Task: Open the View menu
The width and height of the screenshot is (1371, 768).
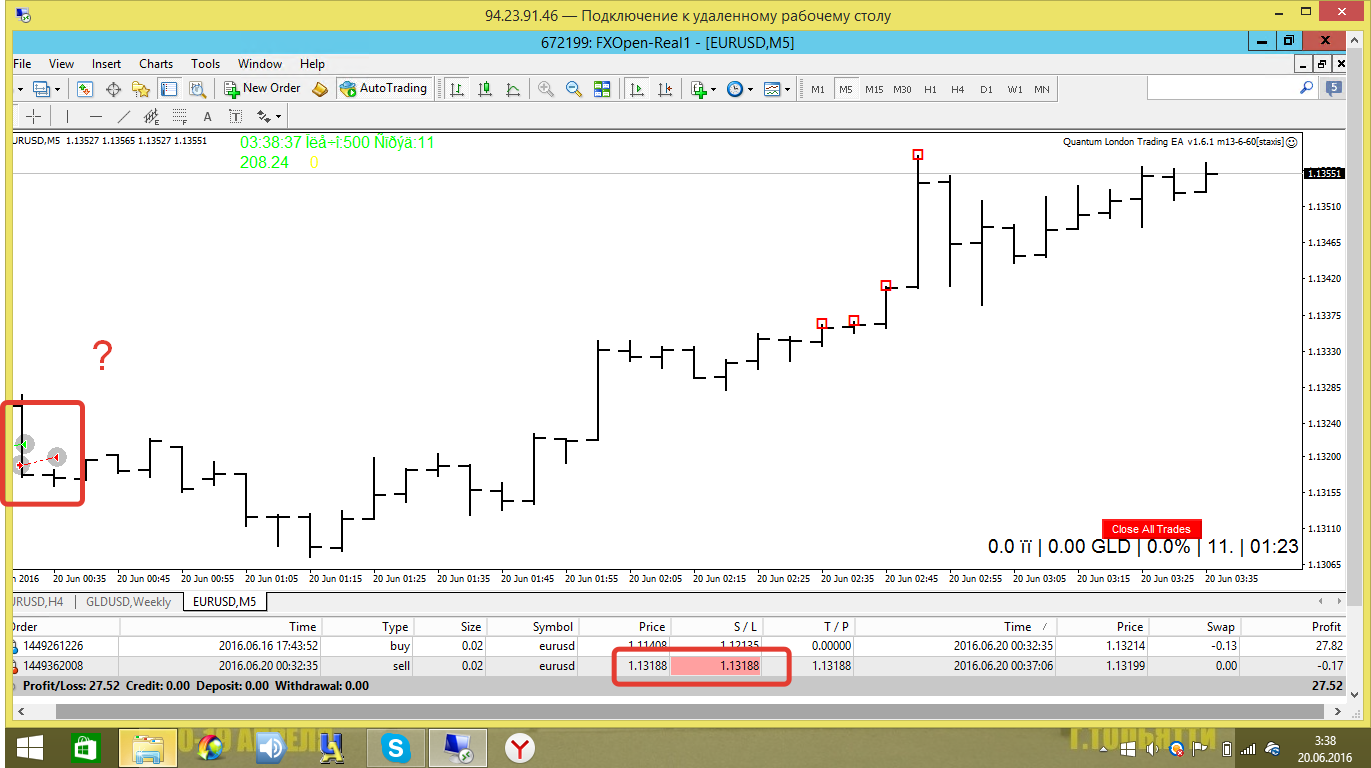Action: pyautogui.click(x=61, y=64)
